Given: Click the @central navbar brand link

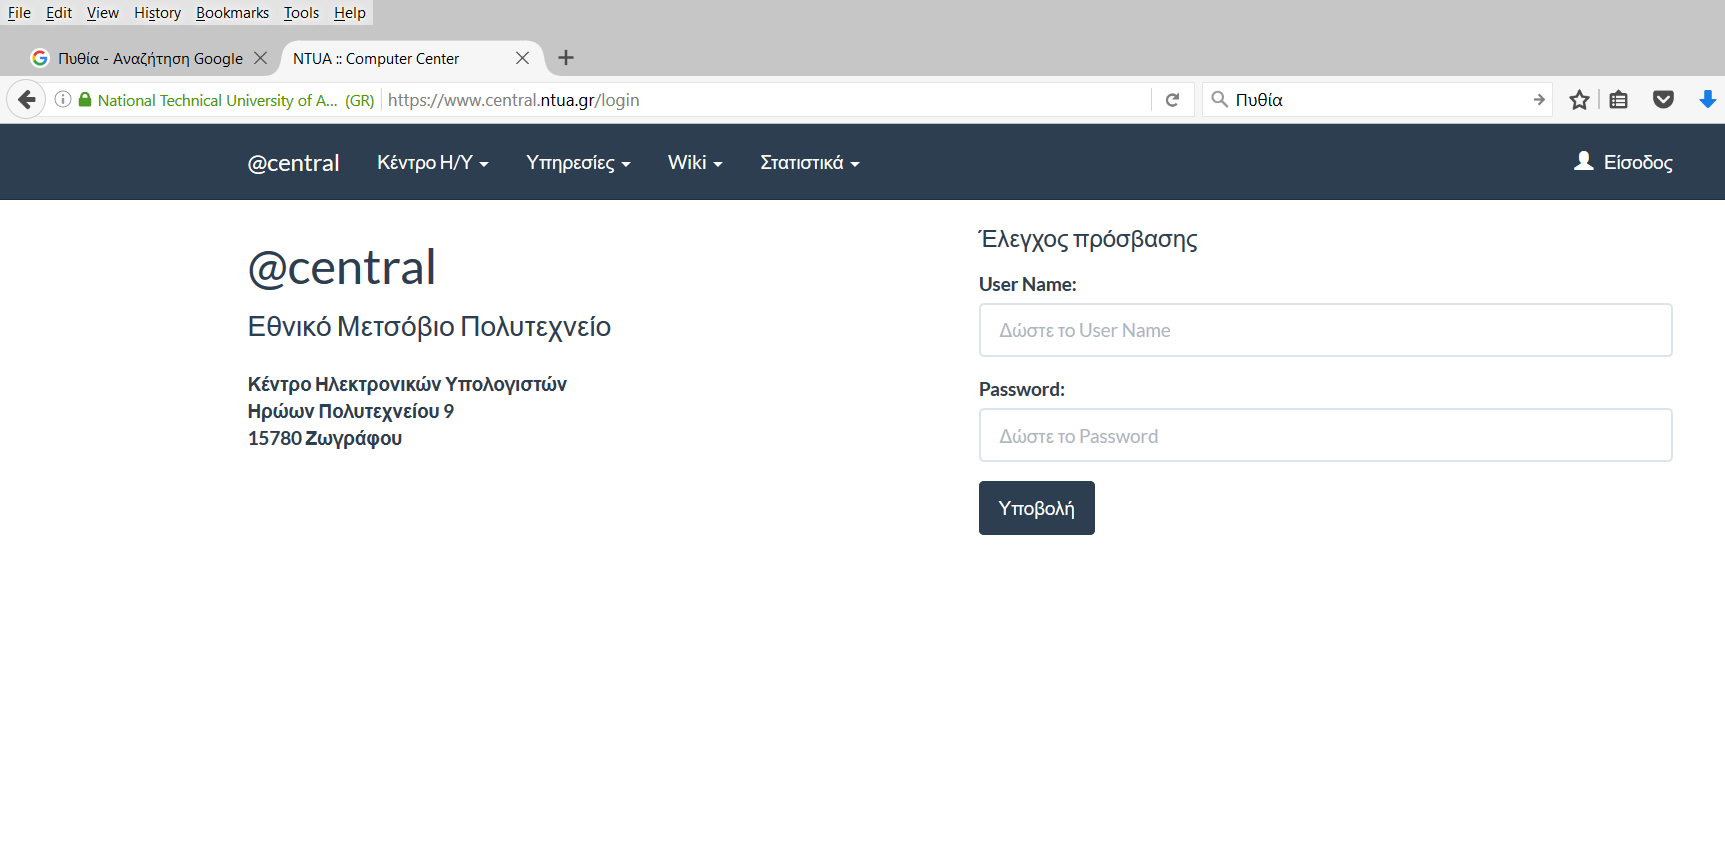Looking at the screenshot, I should (294, 163).
